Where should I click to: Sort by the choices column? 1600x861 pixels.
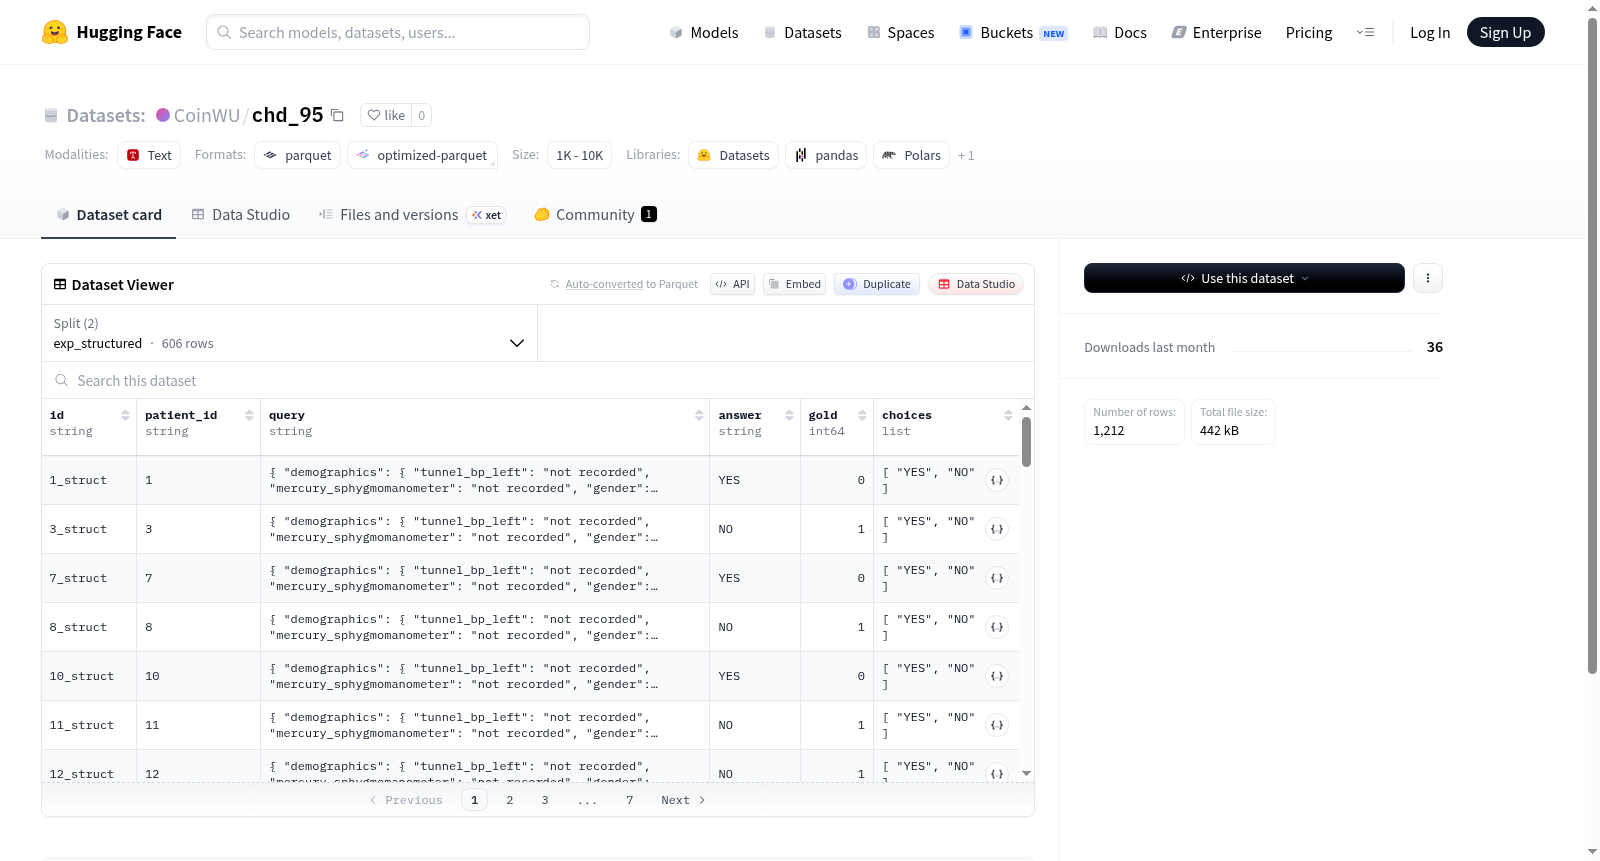point(1008,416)
